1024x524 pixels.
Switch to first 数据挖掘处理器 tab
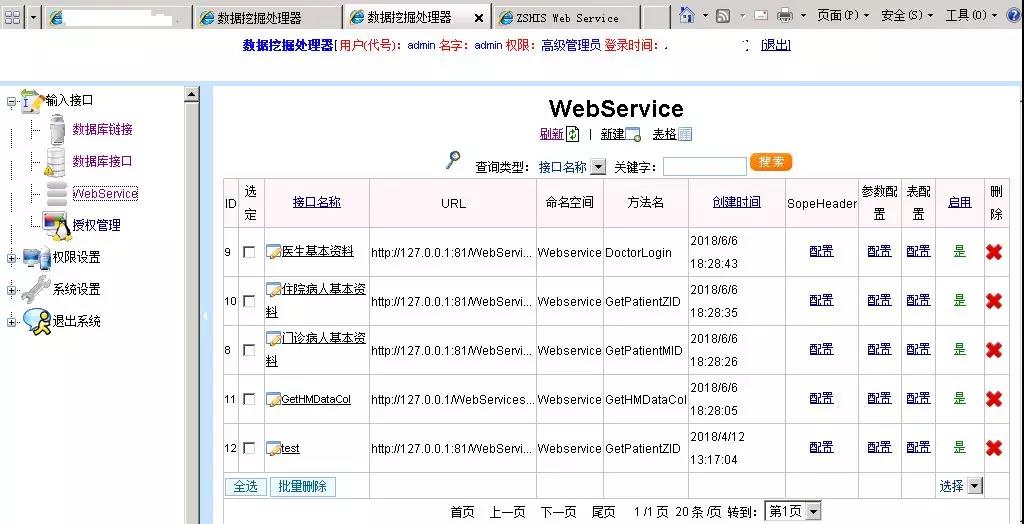(266, 18)
